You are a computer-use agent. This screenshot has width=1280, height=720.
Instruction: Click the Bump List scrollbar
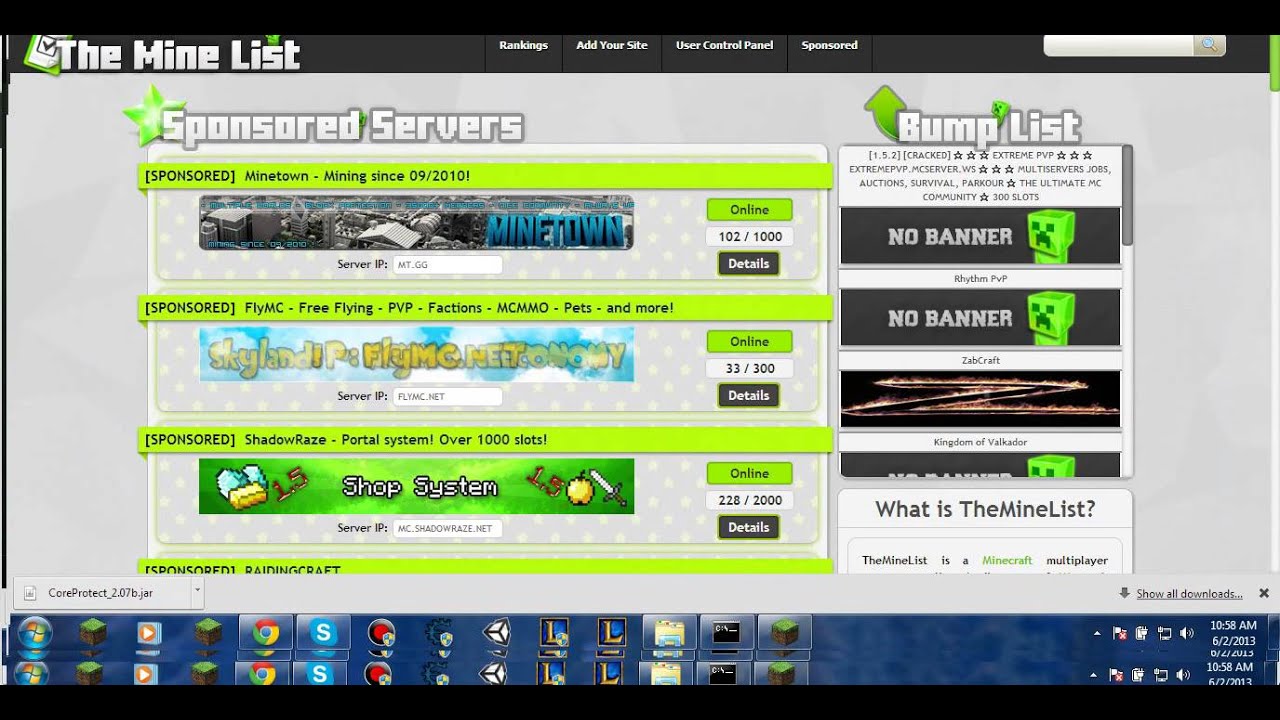click(x=1127, y=196)
